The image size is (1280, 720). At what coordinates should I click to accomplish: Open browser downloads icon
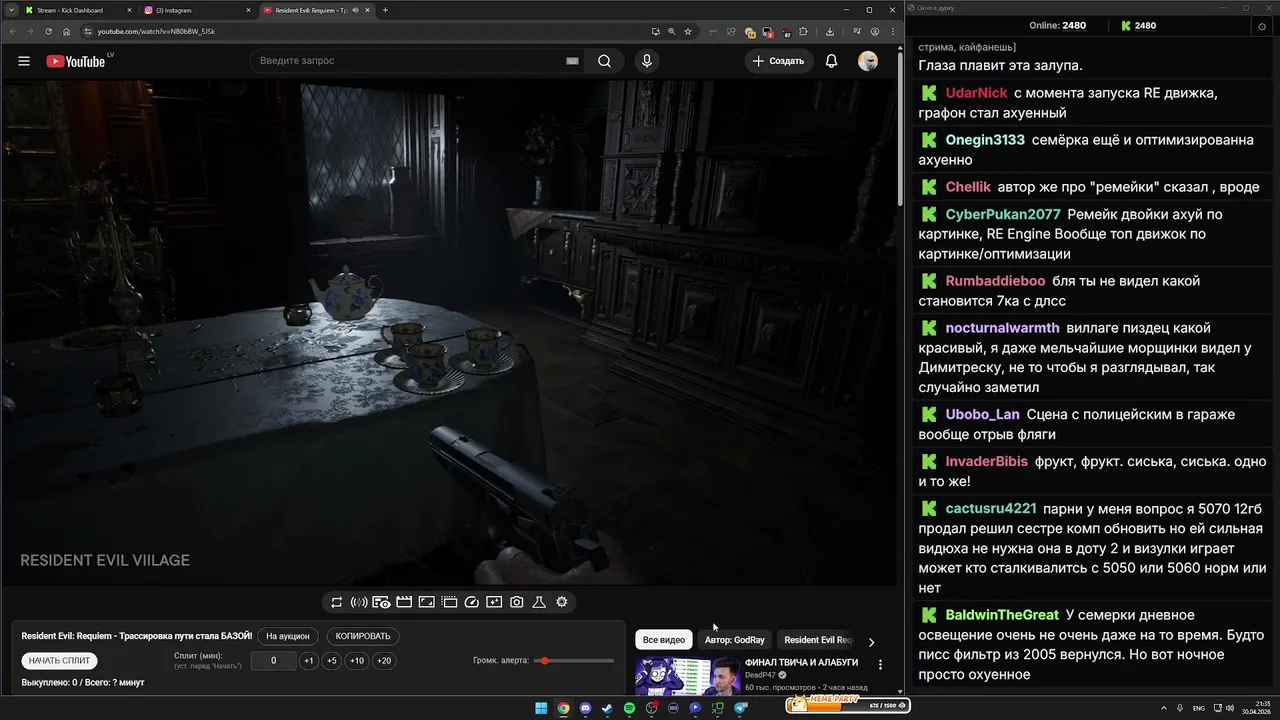coord(830,31)
